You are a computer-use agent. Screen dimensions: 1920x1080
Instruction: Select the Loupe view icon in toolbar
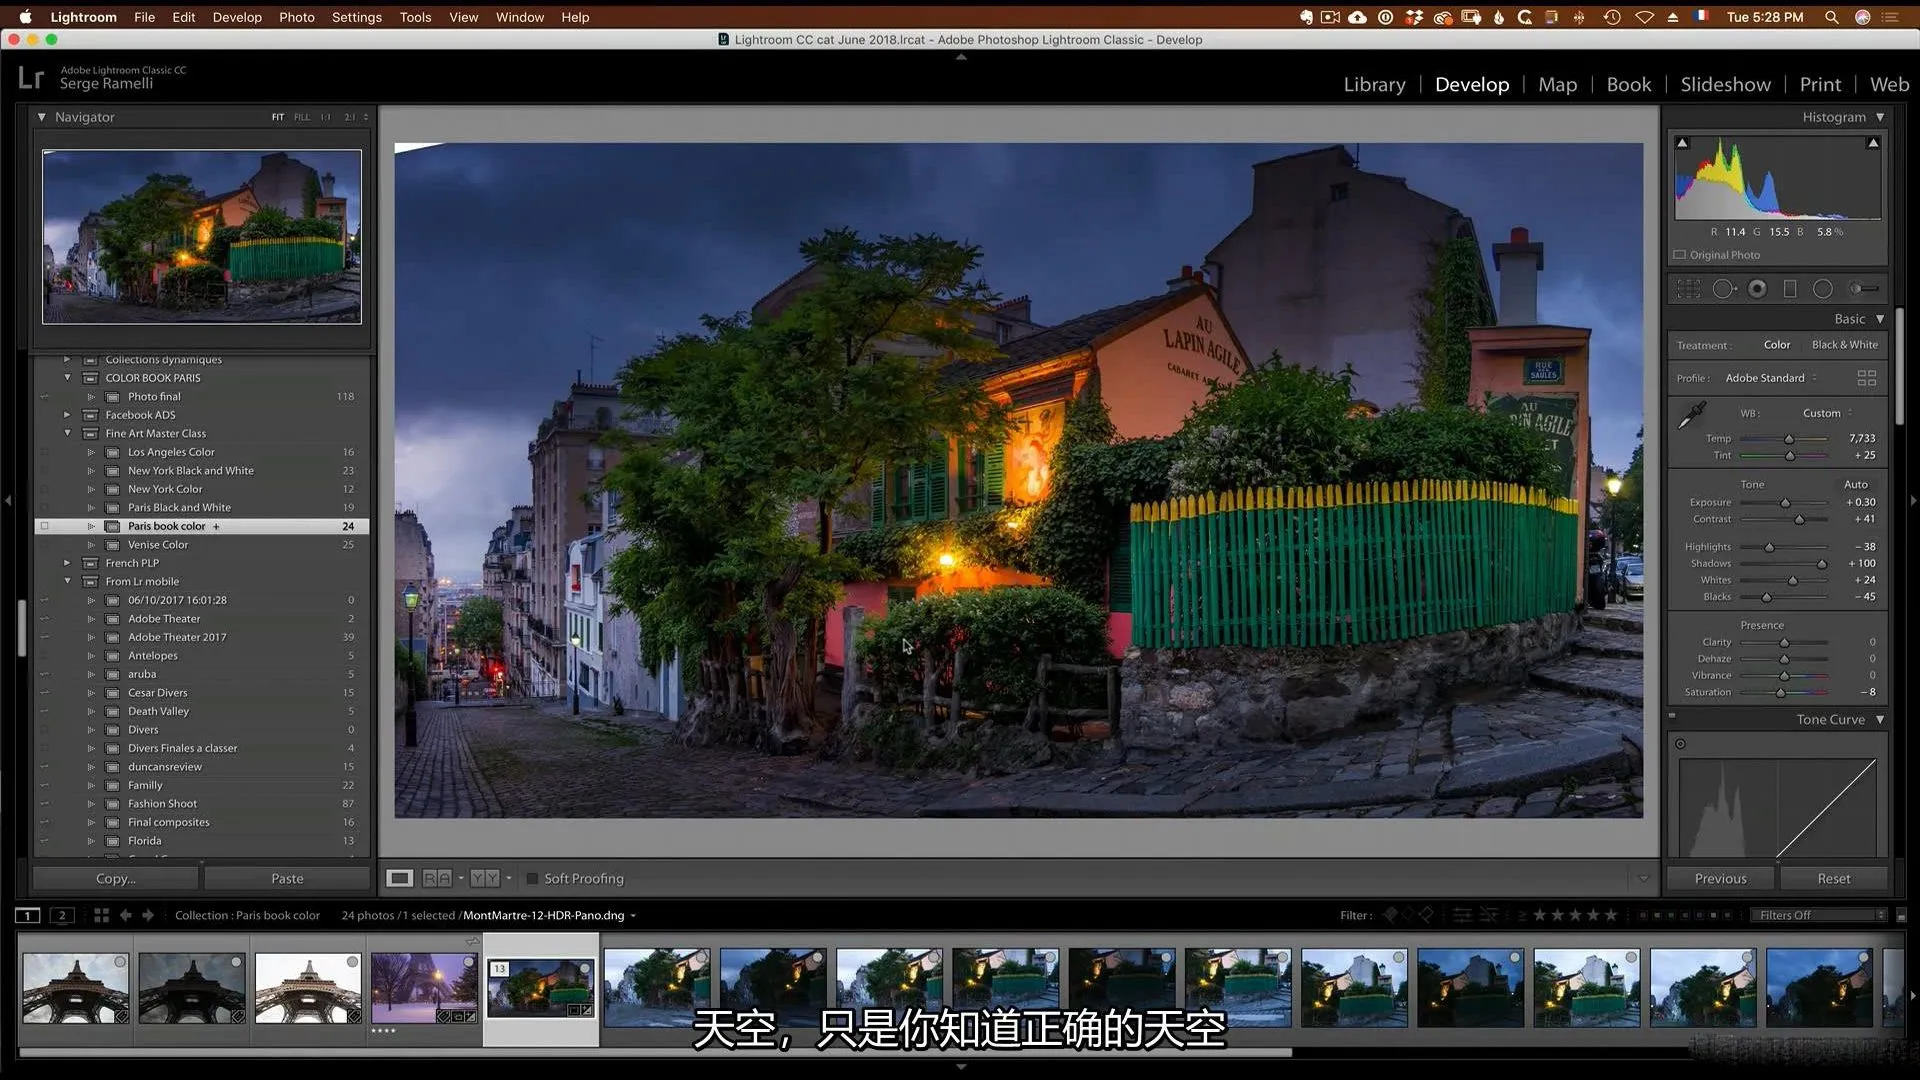401,878
